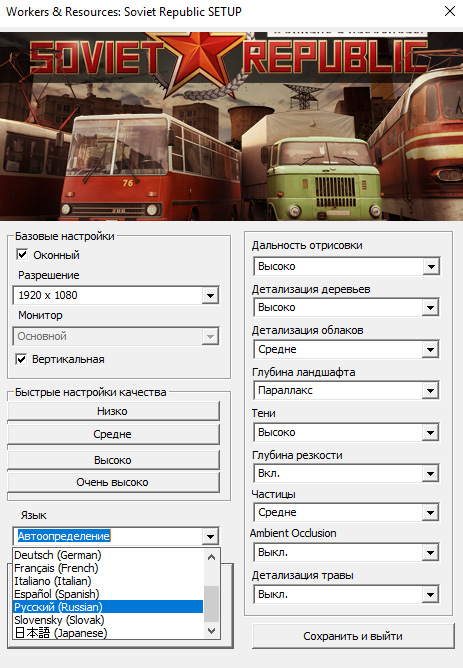This screenshot has width=463, height=668.
Task: Click the language list scroll-up arrow
Action: click(211, 557)
